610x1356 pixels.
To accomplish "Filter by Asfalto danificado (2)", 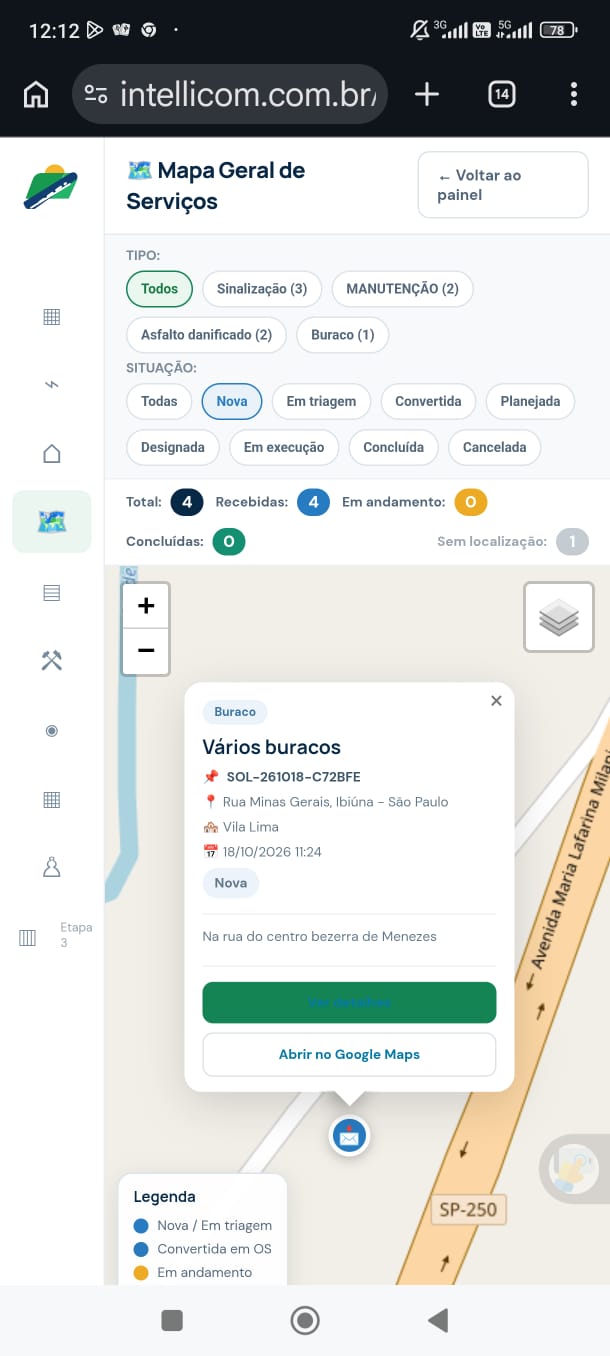I will (206, 335).
